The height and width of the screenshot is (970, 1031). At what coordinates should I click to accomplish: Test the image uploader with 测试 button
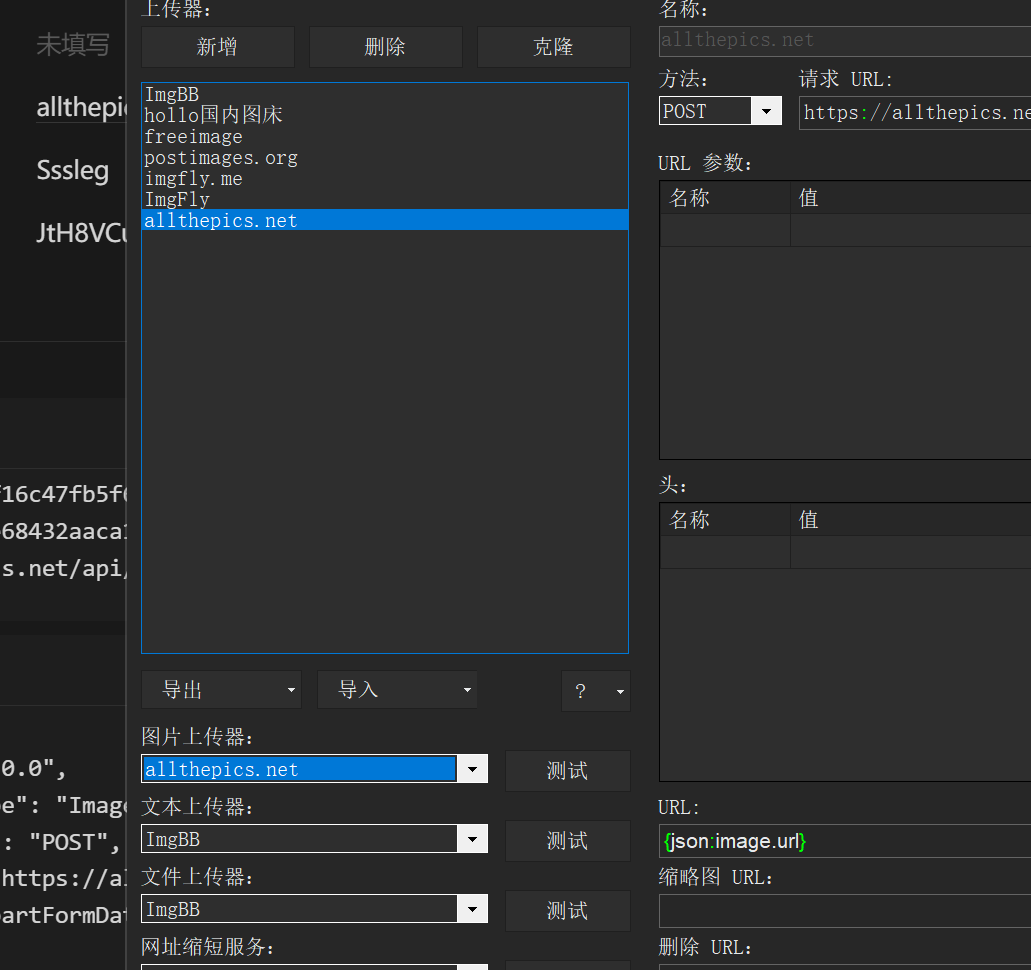click(x=567, y=771)
